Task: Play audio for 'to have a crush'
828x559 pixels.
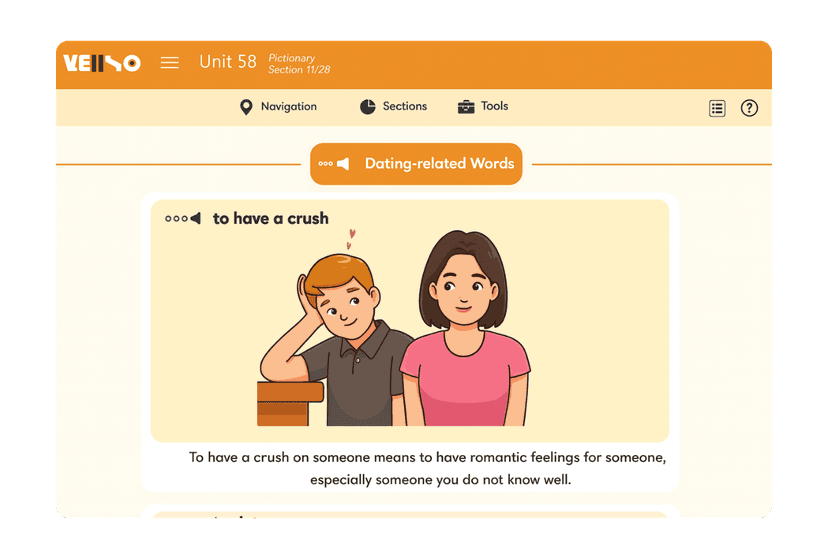Action: (x=183, y=219)
